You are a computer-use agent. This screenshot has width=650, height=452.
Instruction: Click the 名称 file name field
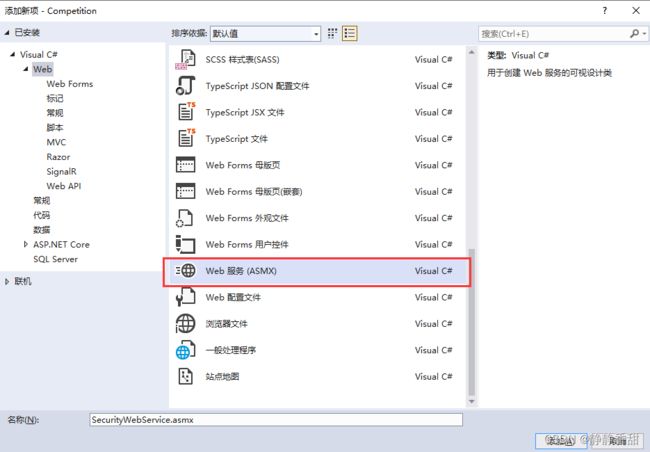pos(276,420)
